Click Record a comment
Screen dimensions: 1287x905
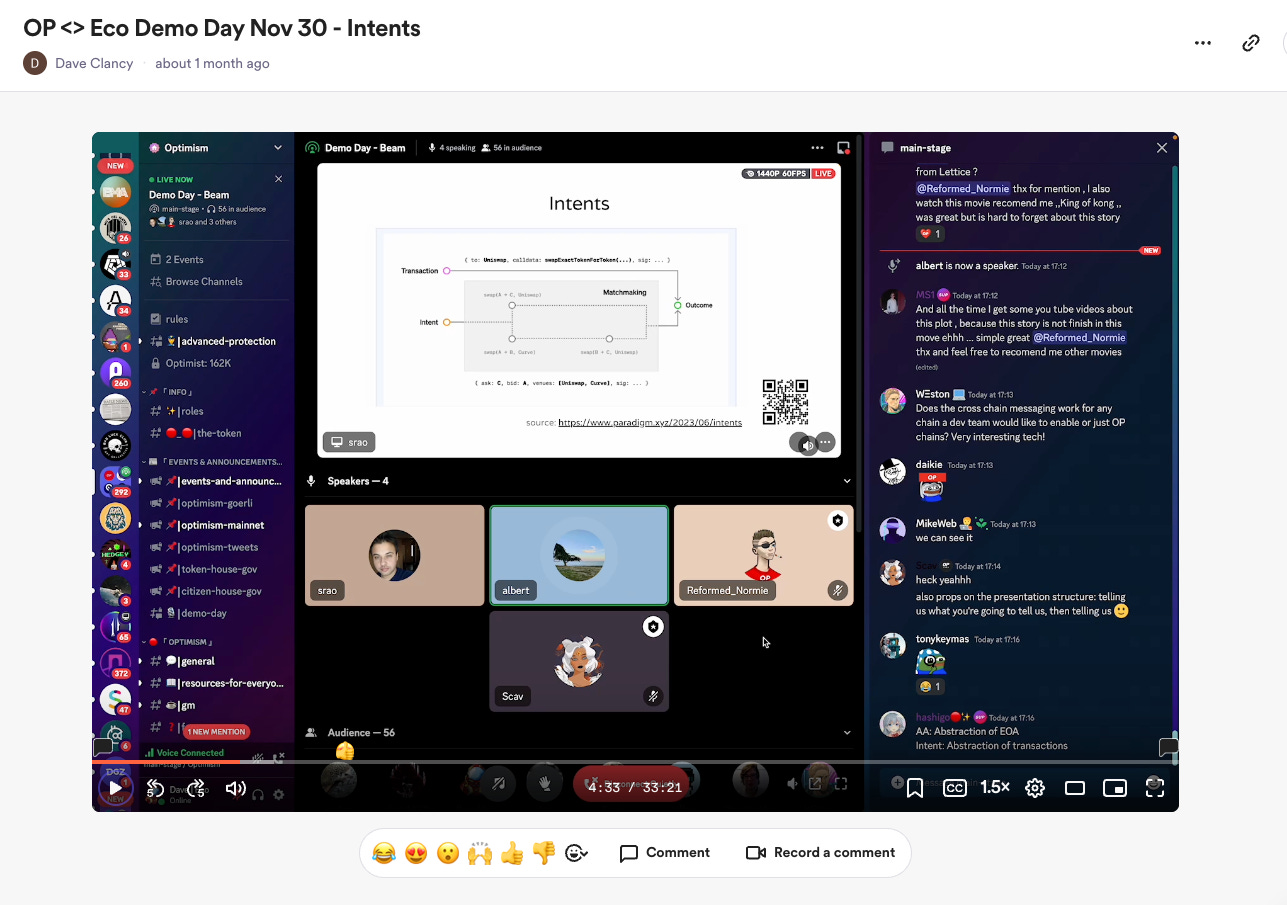(x=821, y=853)
